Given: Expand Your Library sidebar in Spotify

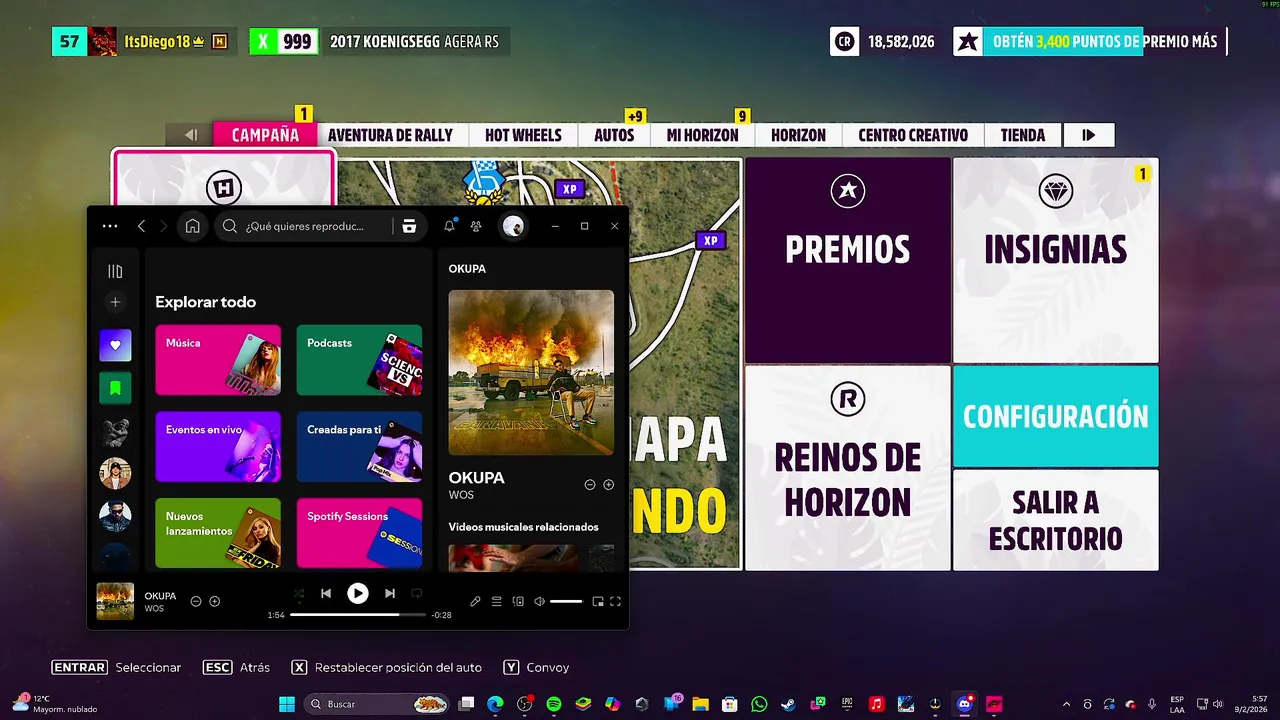Looking at the screenshot, I should 115,271.
